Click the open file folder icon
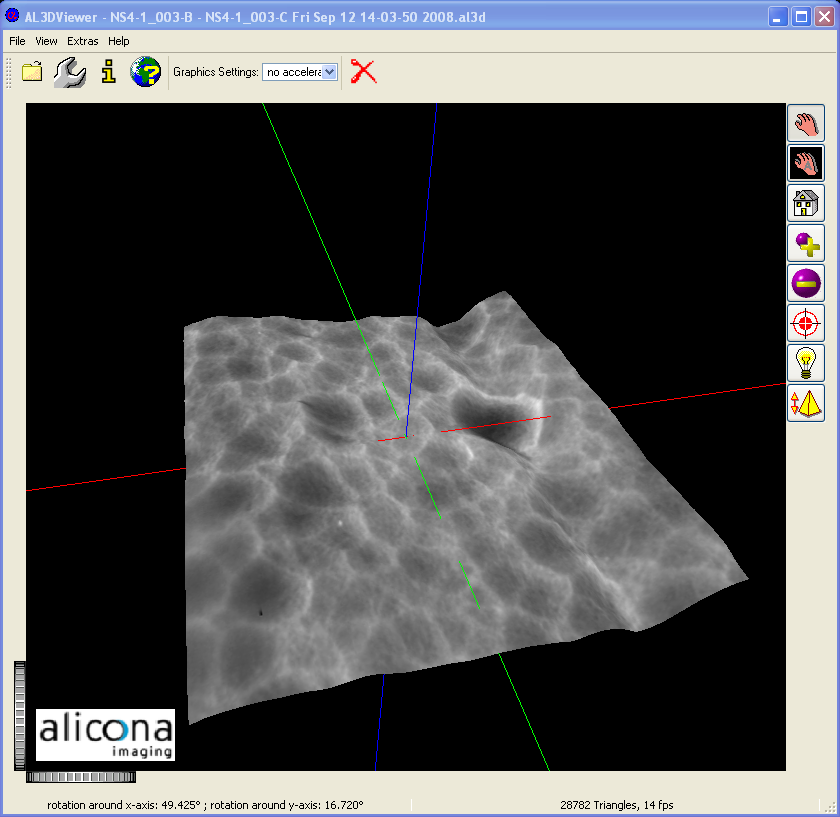The height and width of the screenshot is (817, 840). click(x=32, y=72)
